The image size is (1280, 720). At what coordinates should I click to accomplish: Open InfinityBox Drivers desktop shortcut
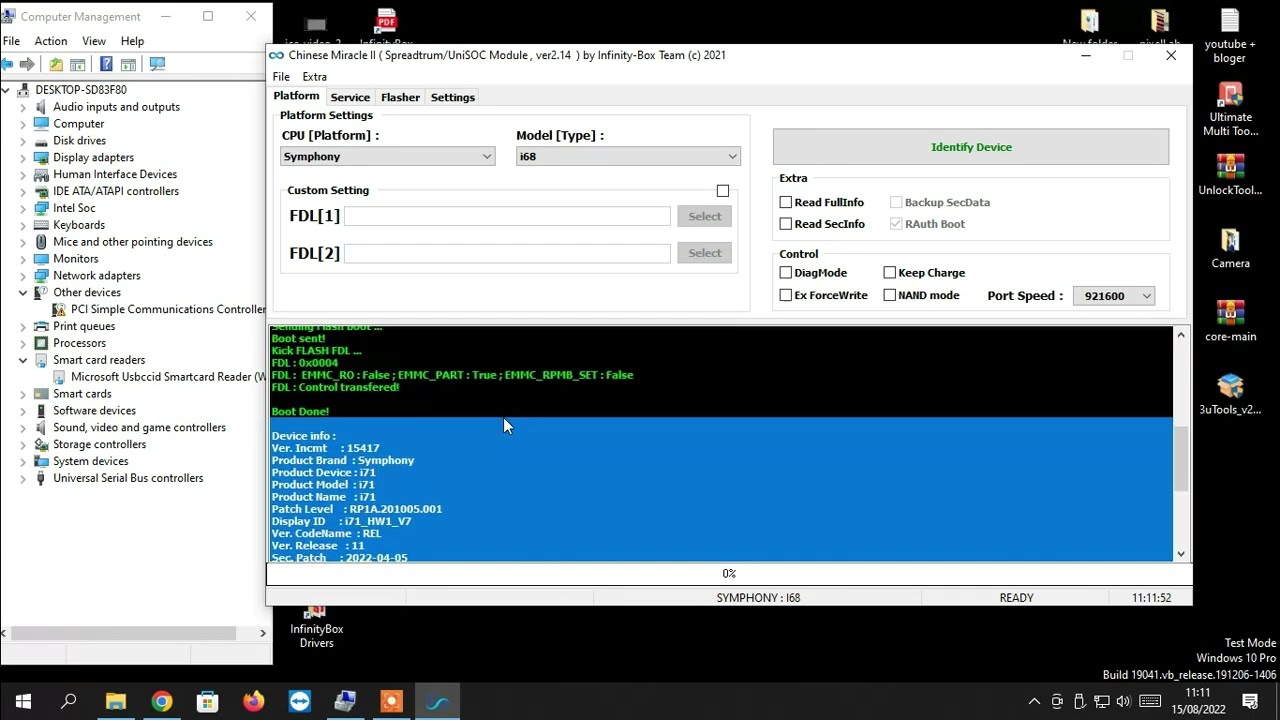point(316,627)
